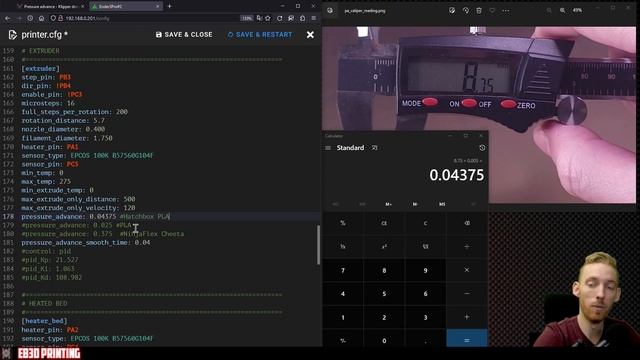Click the multiply key in Calculator

pyautogui.click(x=467, y=270)
